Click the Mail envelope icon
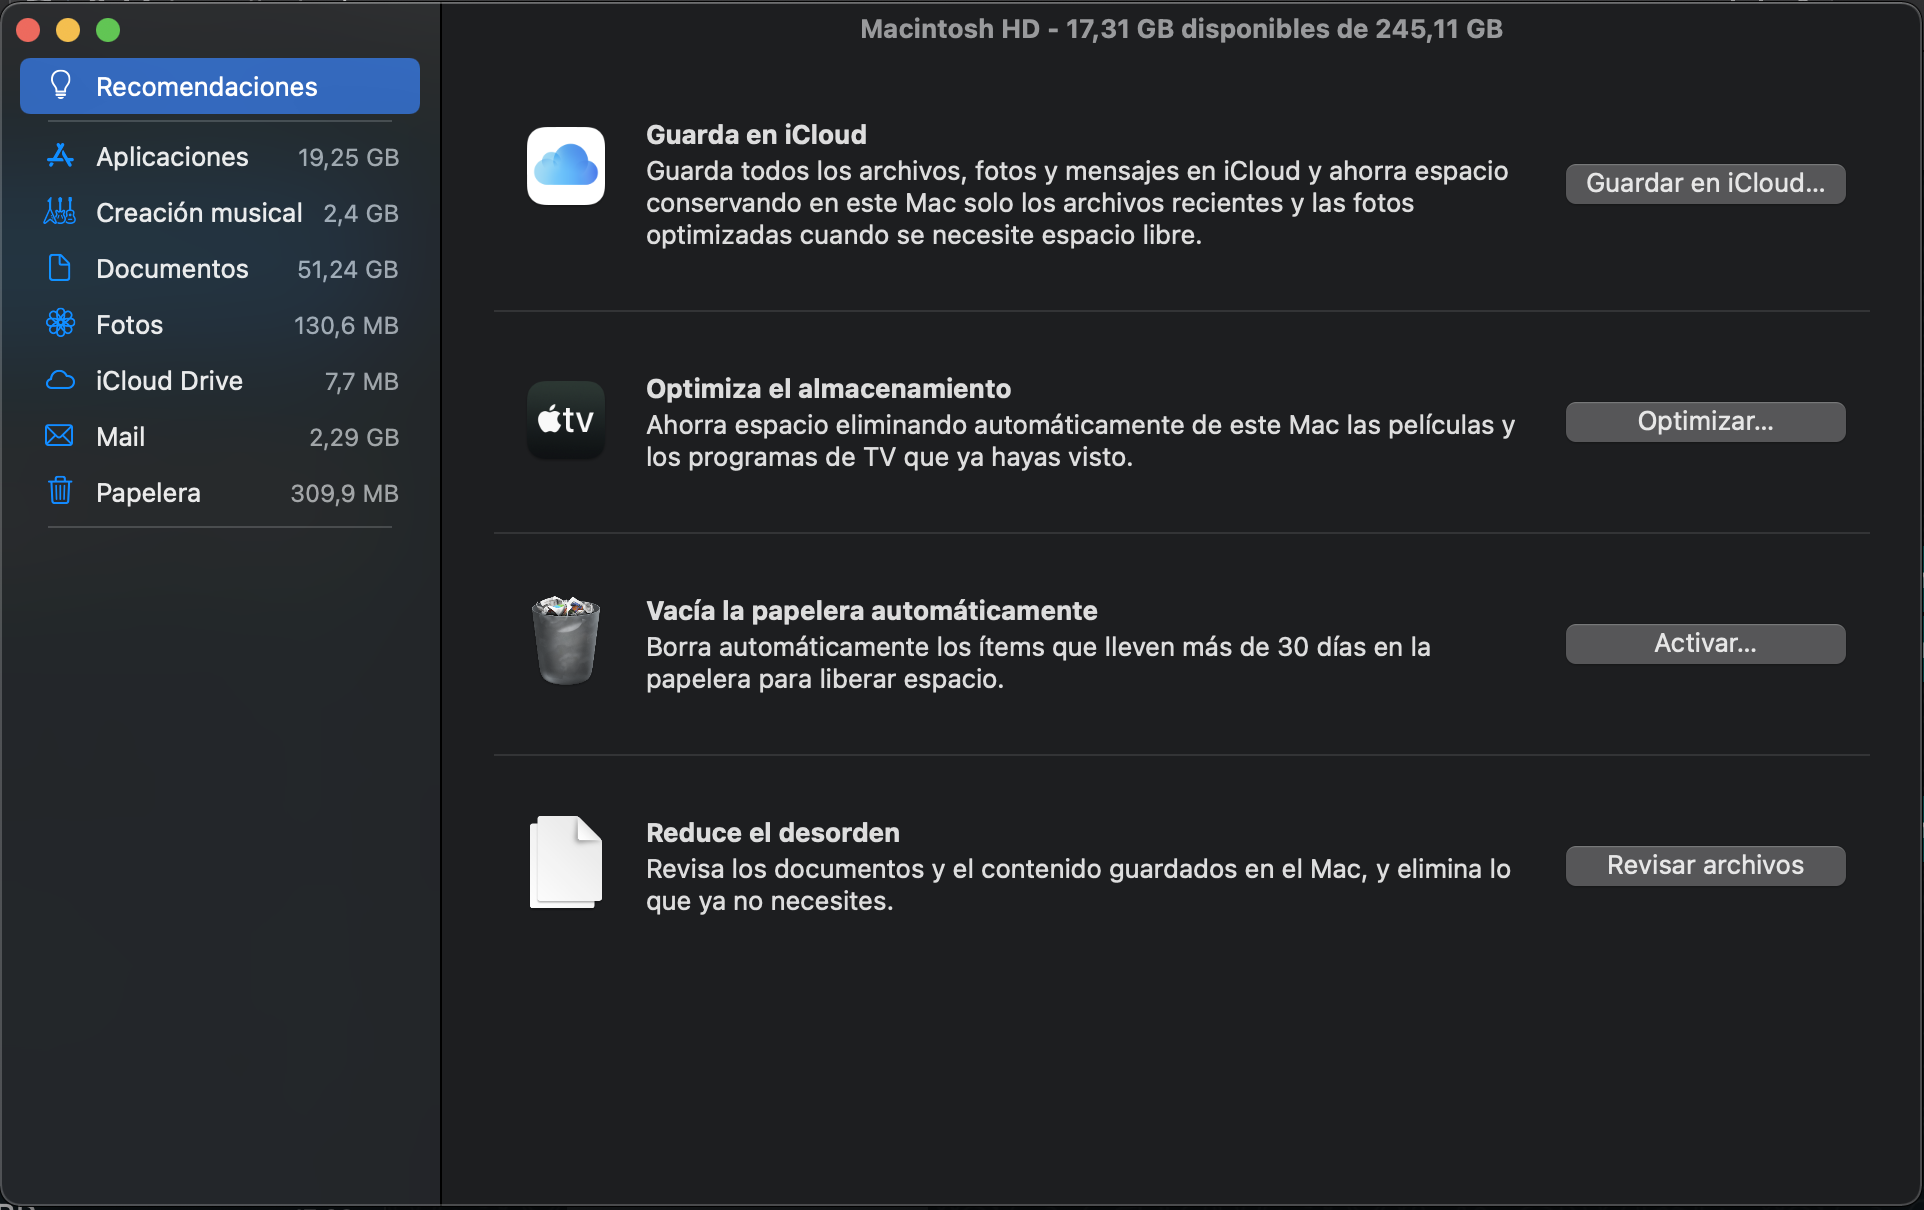The image size is (1924, 1210). (x=60, y=436)
